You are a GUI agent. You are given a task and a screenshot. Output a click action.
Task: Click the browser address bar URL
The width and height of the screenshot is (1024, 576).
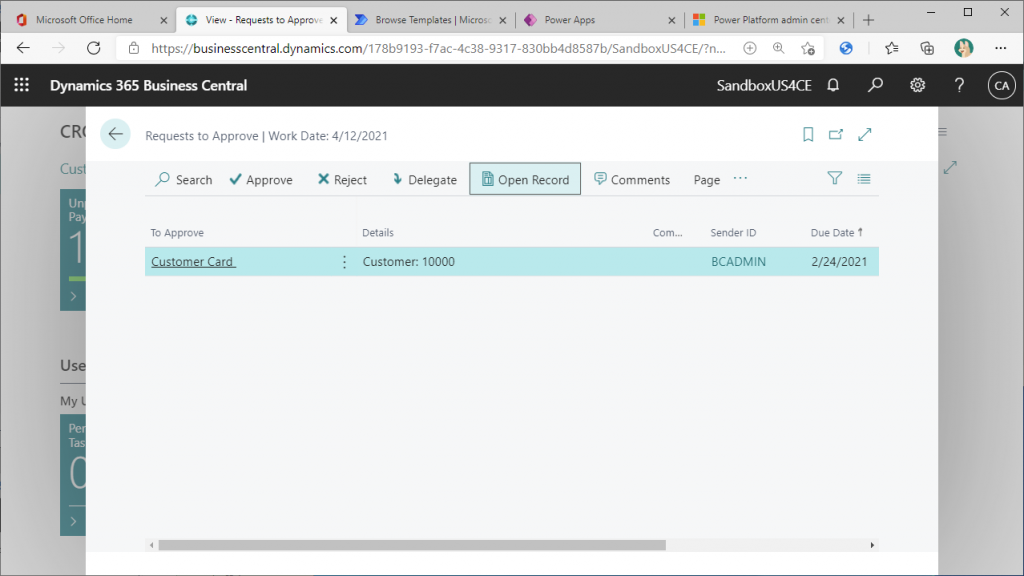pos(438,48)
